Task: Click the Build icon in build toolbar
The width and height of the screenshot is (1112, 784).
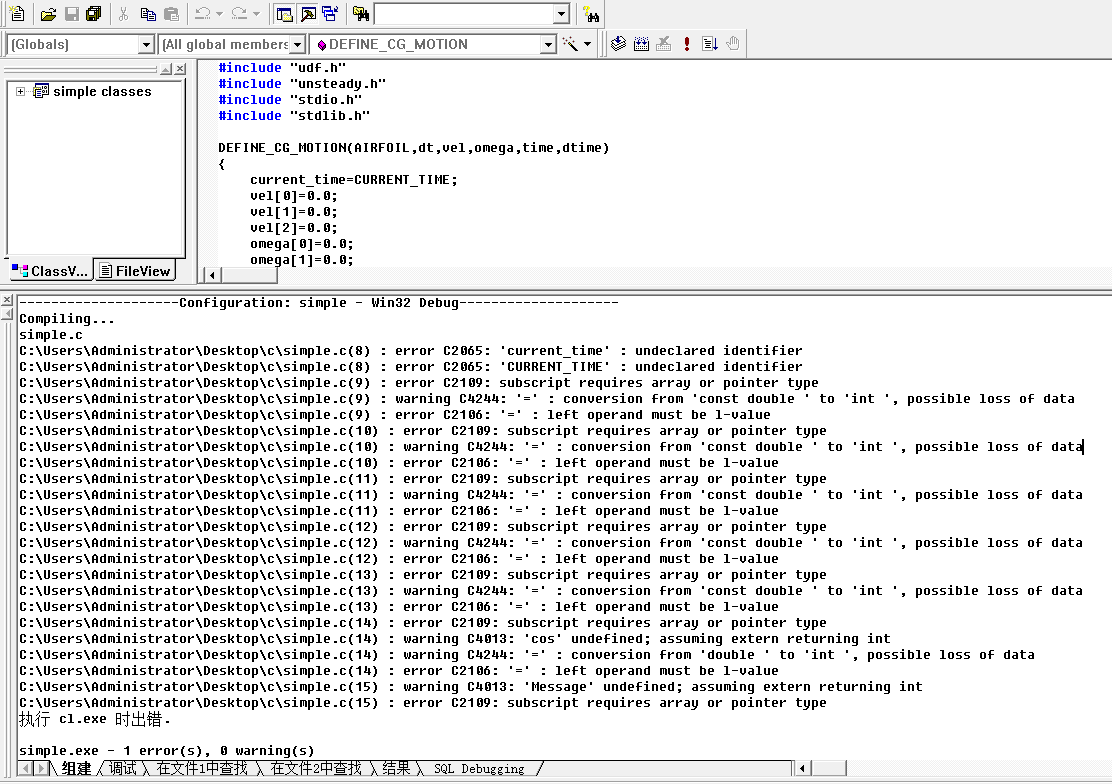Action: [641, 44]
